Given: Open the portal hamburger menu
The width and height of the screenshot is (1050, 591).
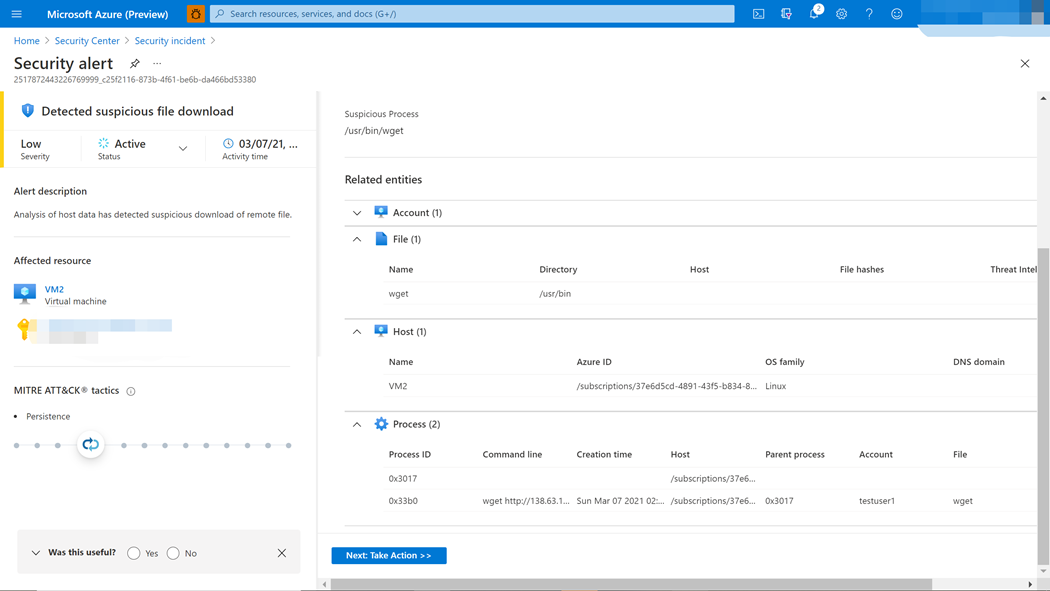Looking at the screenshot, I should (17, 14).
